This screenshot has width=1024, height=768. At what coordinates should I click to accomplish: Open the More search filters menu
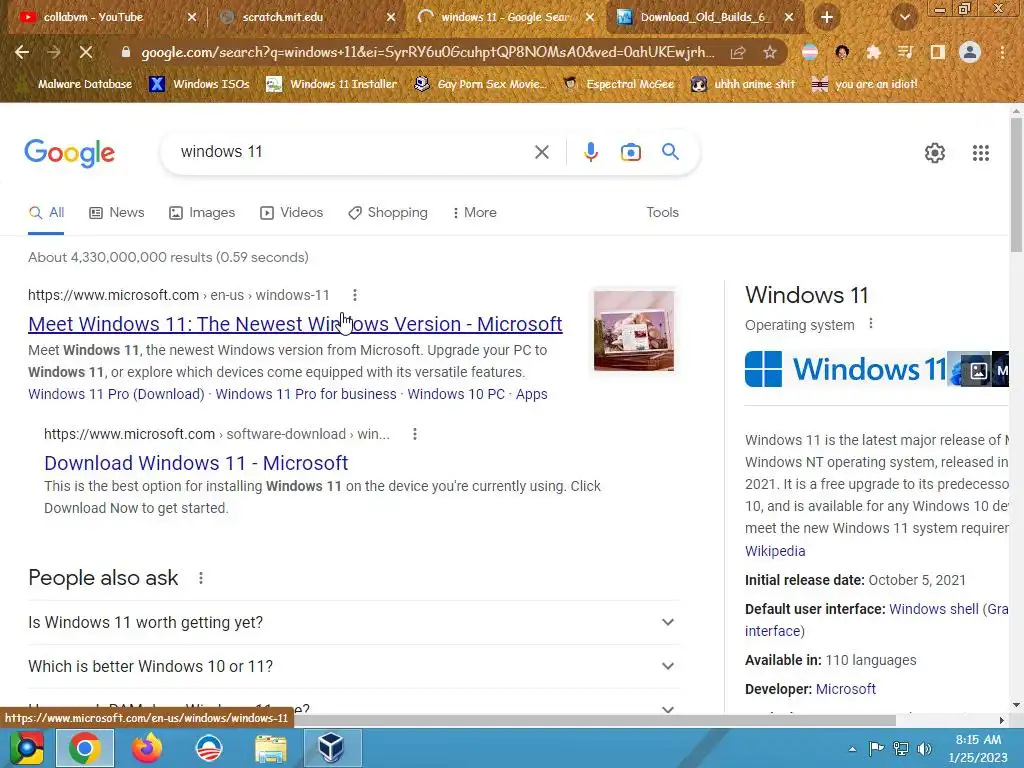[x=475, y=213]
